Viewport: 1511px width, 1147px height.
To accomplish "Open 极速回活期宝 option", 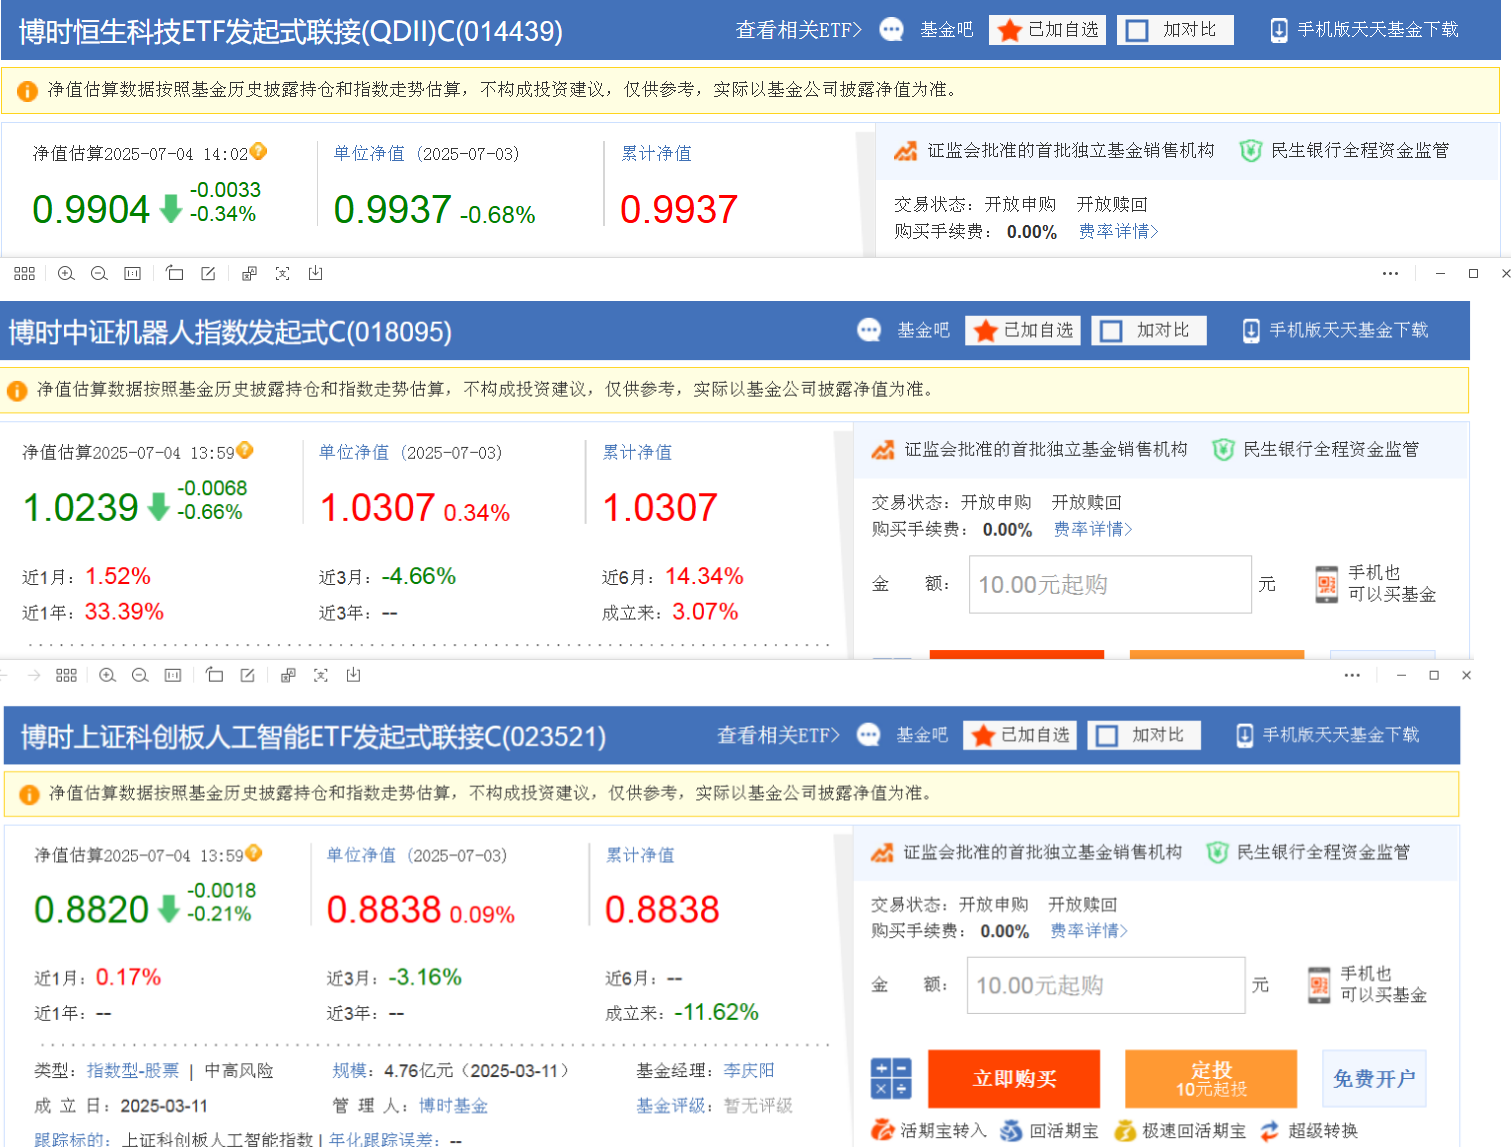I will (x=1180, y=1130).
